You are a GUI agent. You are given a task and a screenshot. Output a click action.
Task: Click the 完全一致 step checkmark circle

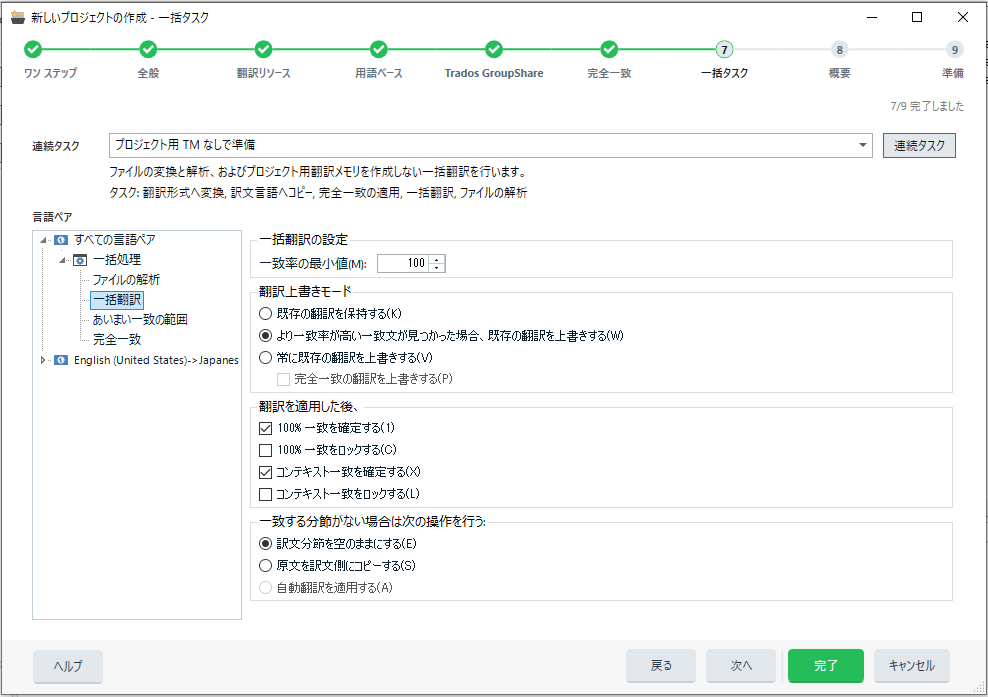click(x=609, y=49)
